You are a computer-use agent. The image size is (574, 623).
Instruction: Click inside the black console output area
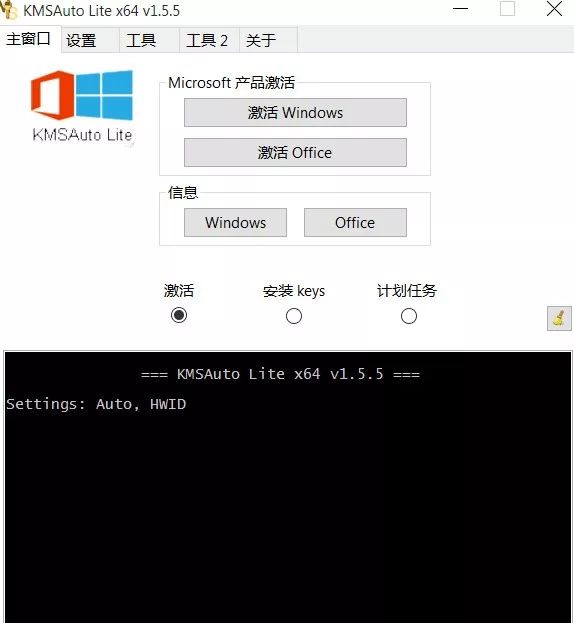(288, 487)
